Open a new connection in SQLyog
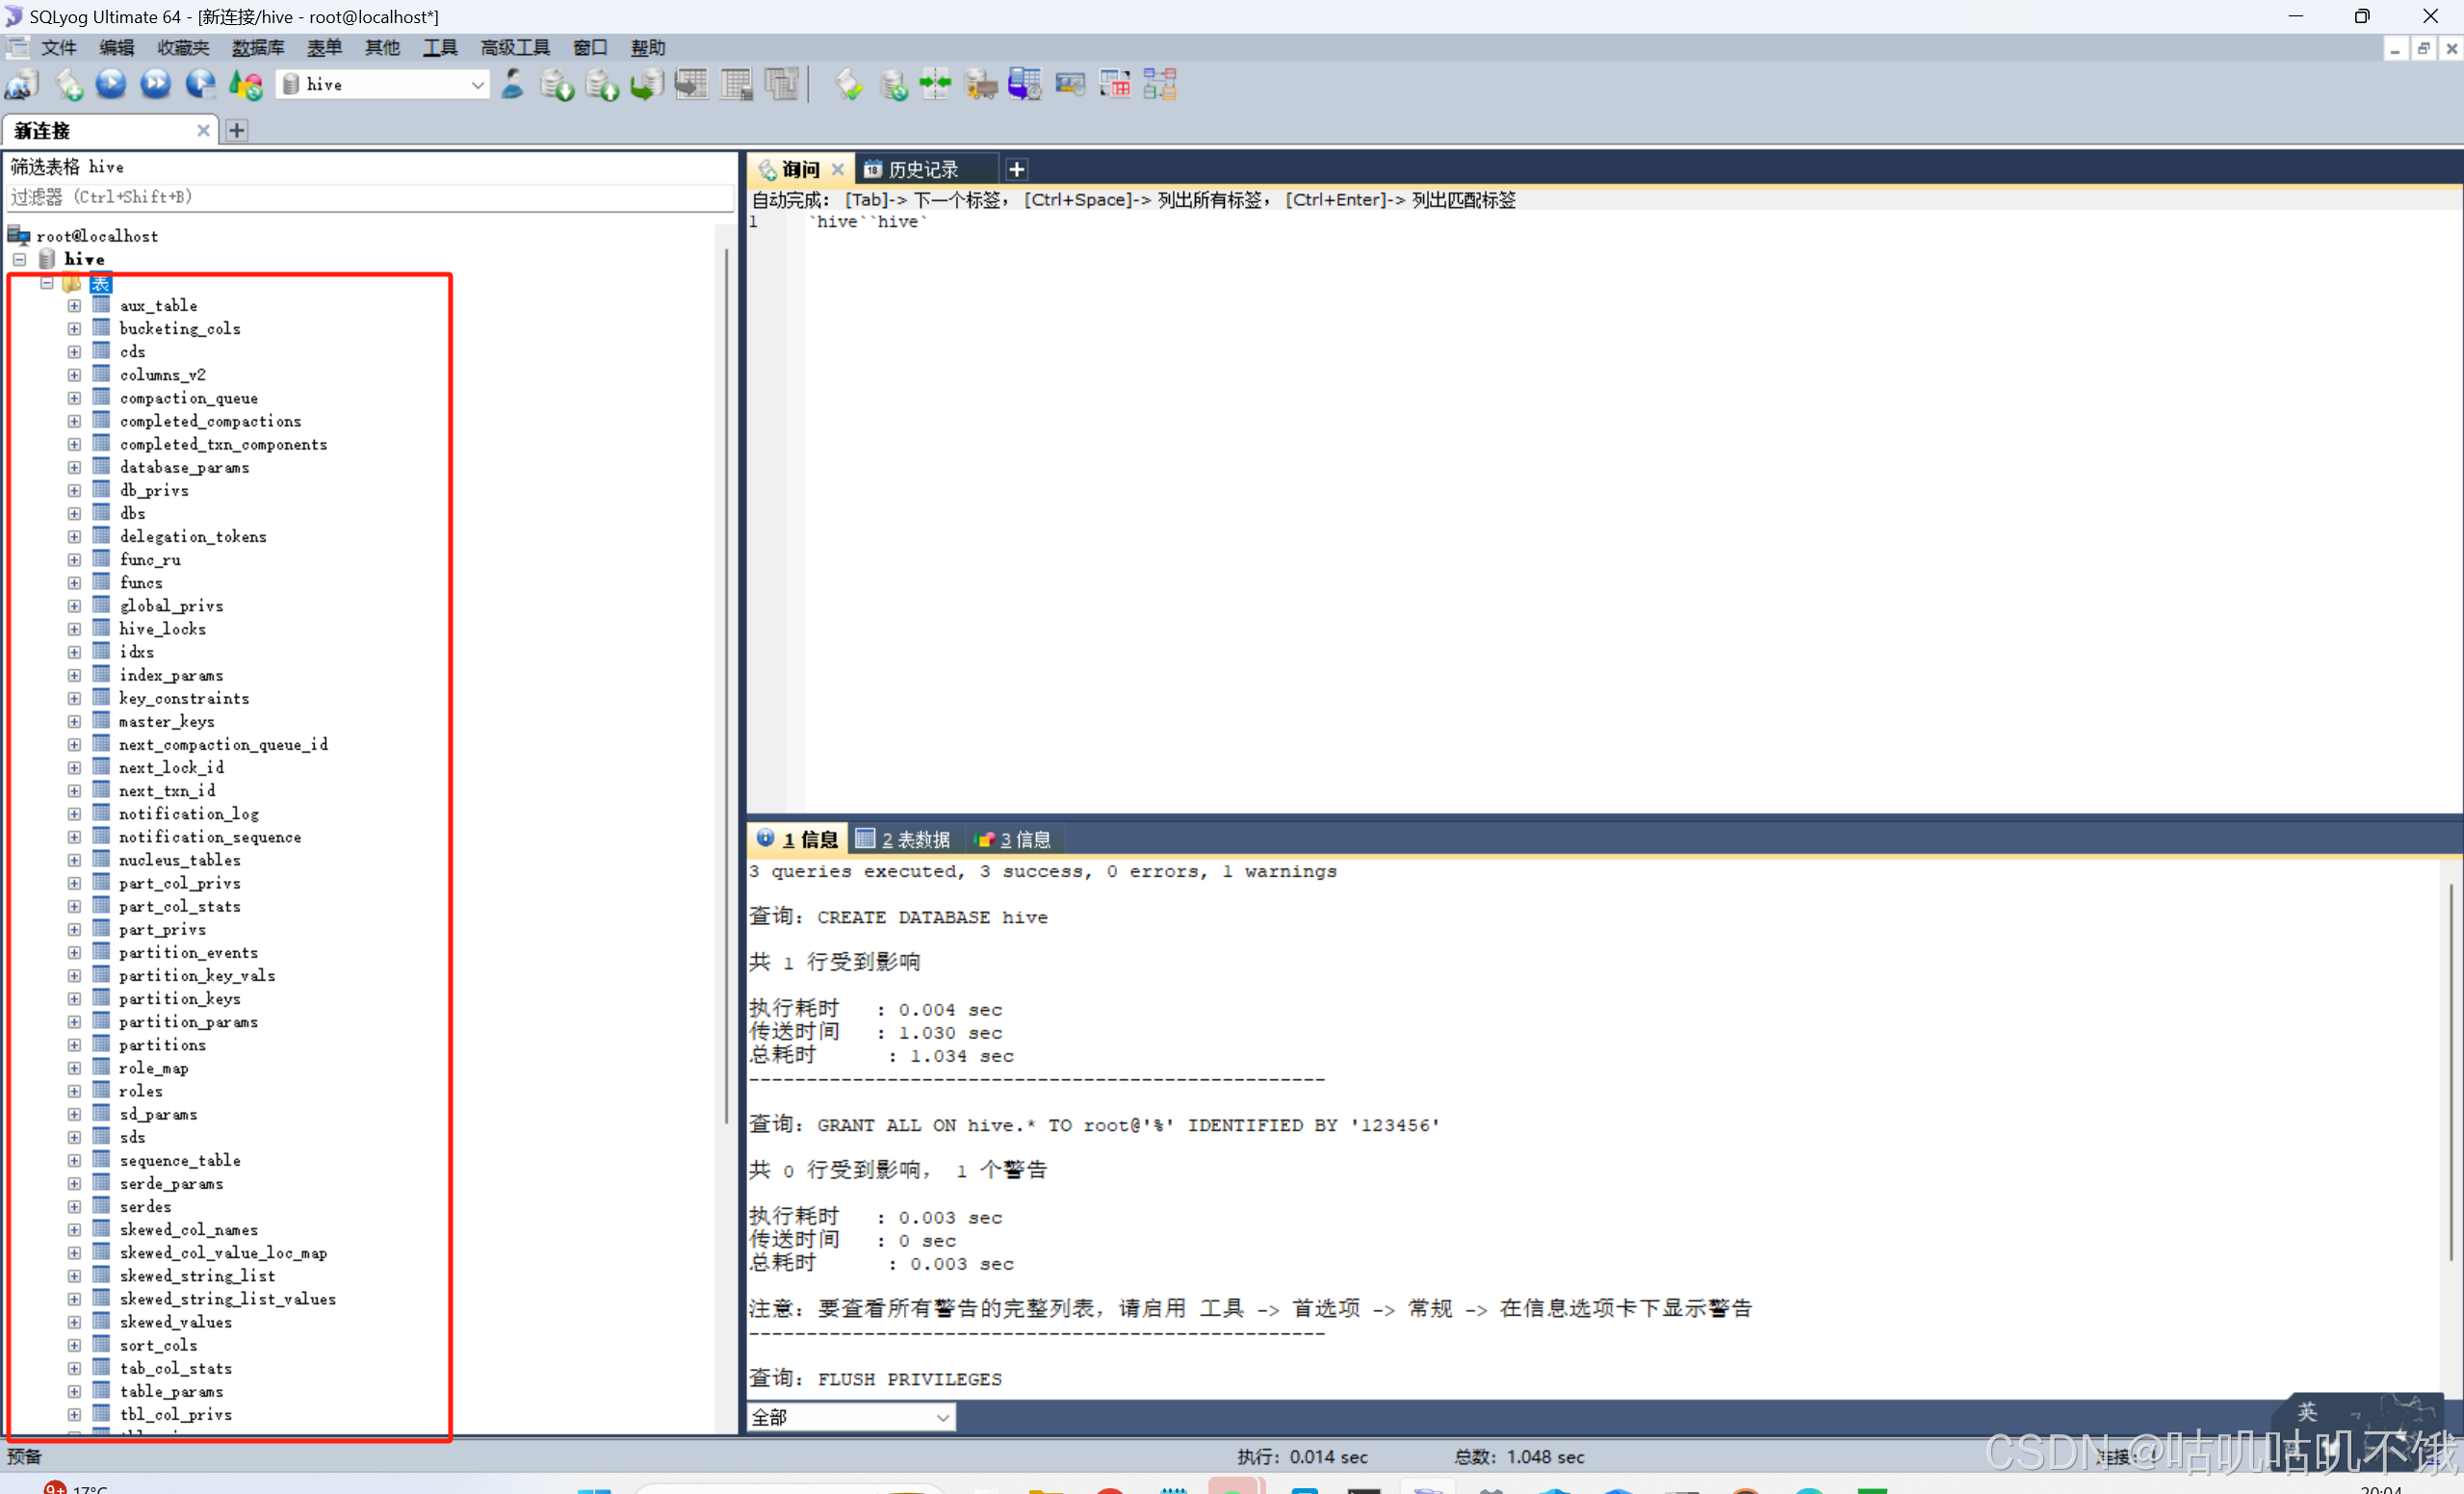 22,85
